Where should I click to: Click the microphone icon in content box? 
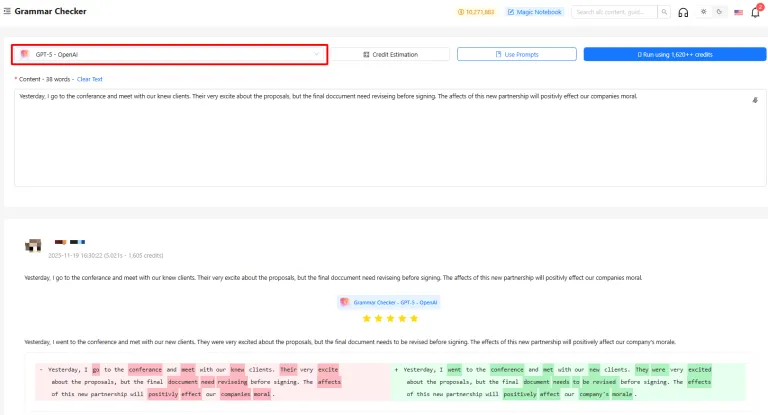[755, 100]
